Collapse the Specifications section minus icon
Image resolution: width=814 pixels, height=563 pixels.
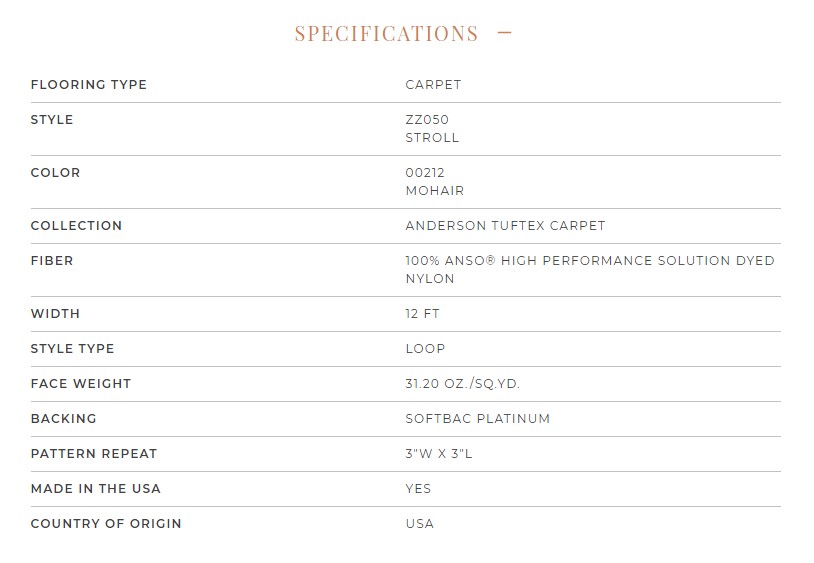pos(504,33)
